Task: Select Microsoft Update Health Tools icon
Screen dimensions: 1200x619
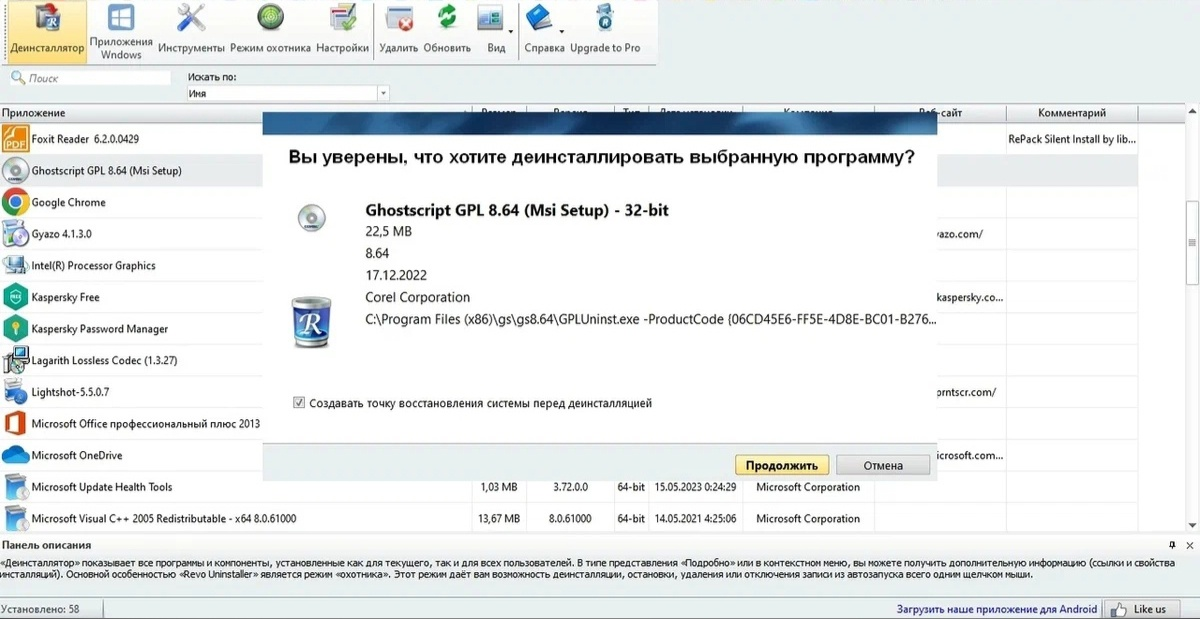Action: click(x=15, y=487)
